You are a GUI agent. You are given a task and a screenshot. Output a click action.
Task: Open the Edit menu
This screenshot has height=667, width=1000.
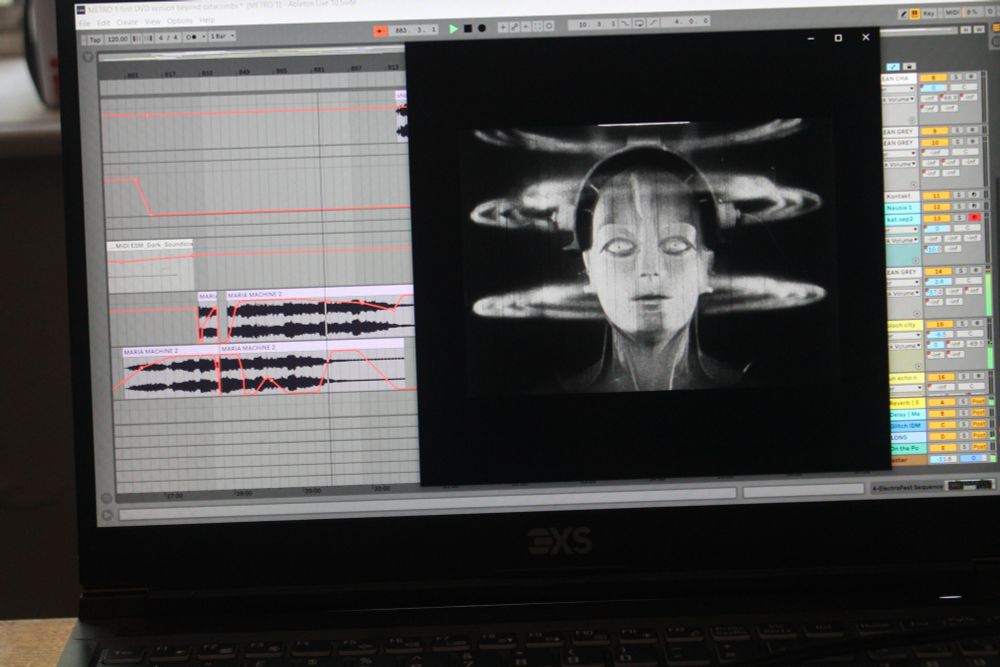[103, 23]
